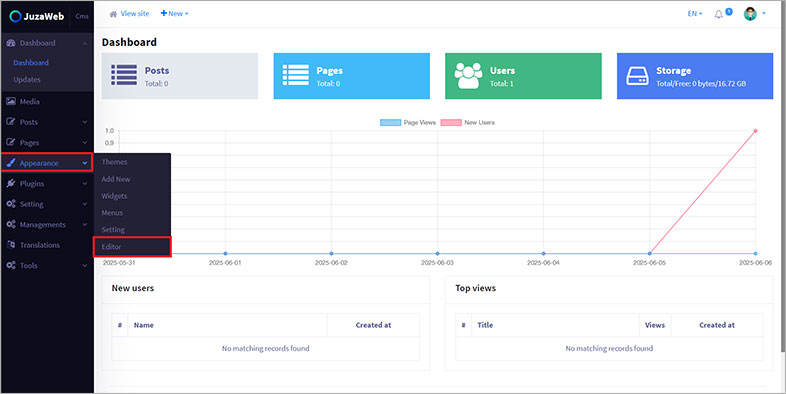Toggle the Page Views chart legend
786x394 pixels.
click(408, 122)
